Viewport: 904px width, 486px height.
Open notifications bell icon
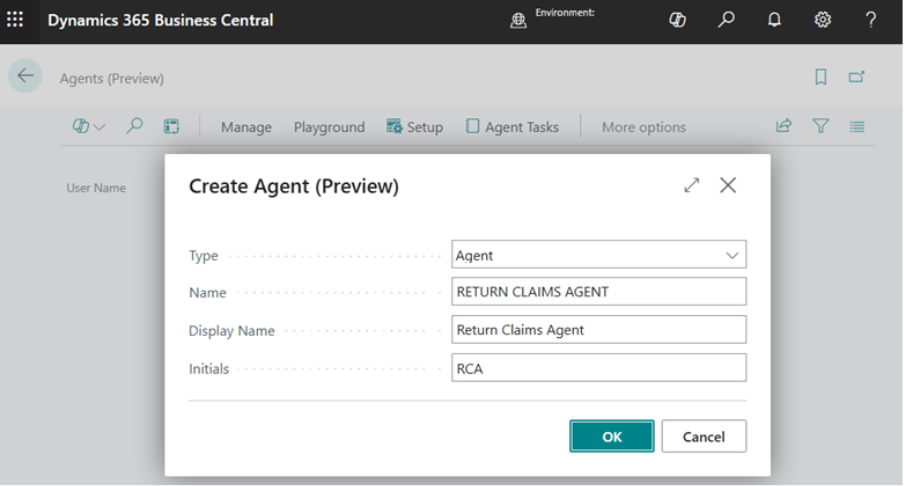pyautogui.click(x=774, y=20)
